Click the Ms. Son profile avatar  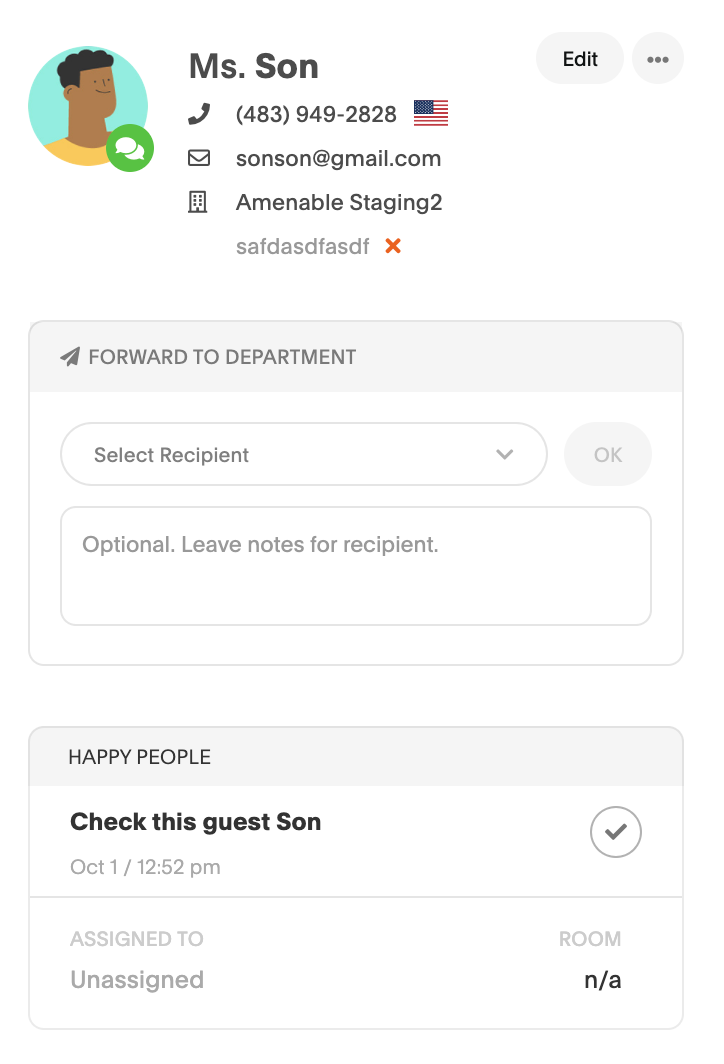[x=88, y=106]
